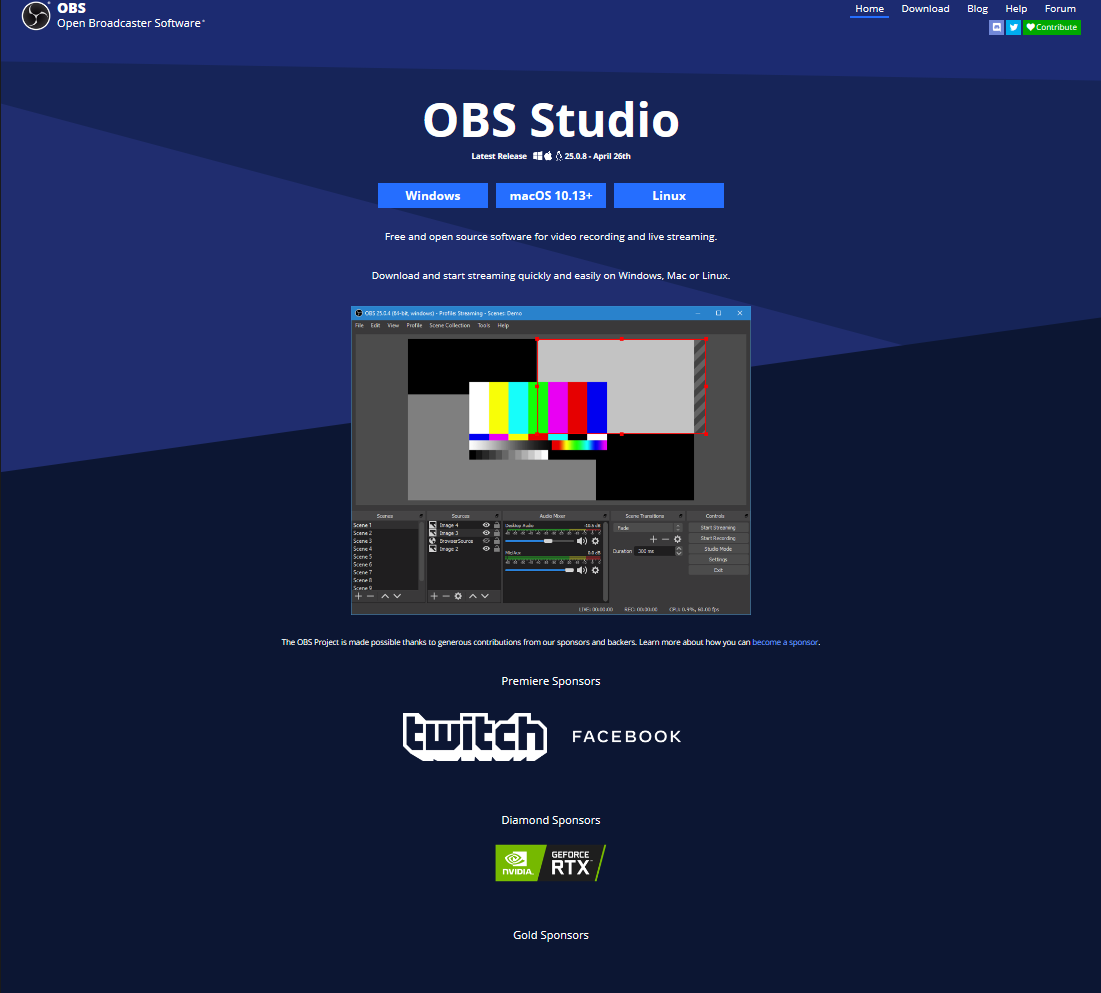Open Mic/Aux settings gear icon
The width and height of the screenshot is (1101, 993).
[595, 570]
